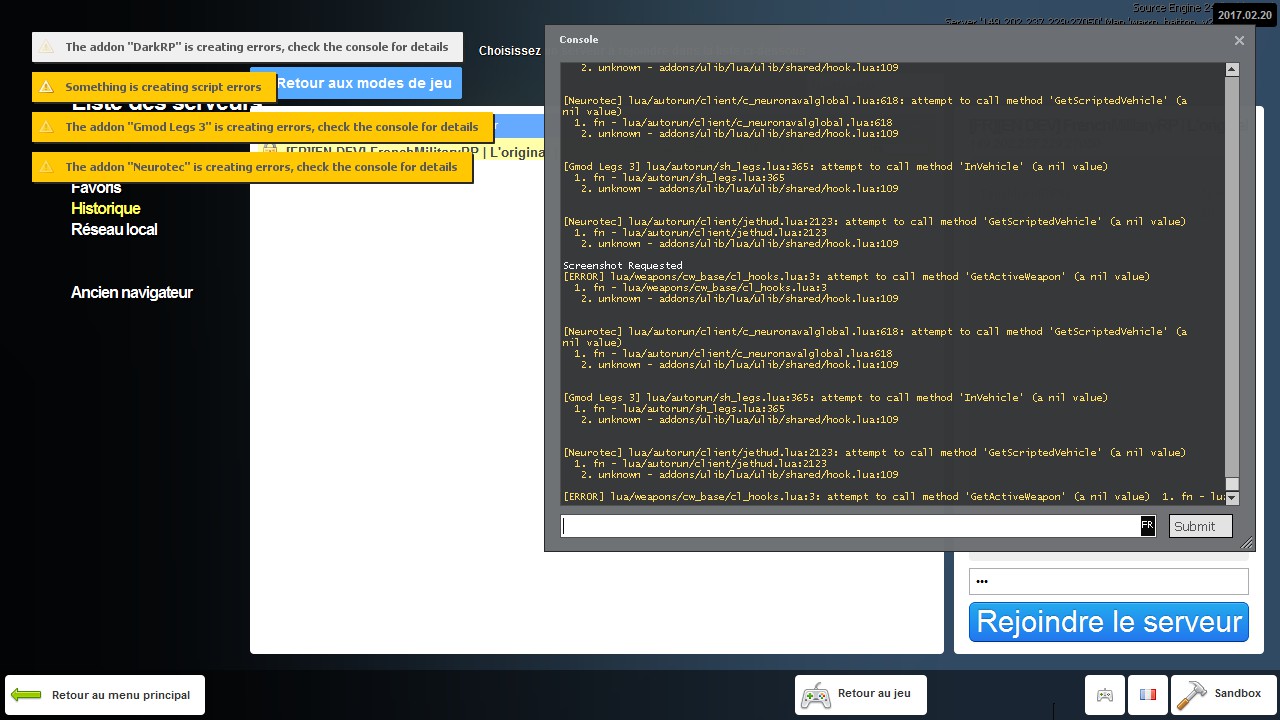Click console scrollbar down arrow
1280x720 pixels.
tap(1232, 498)
